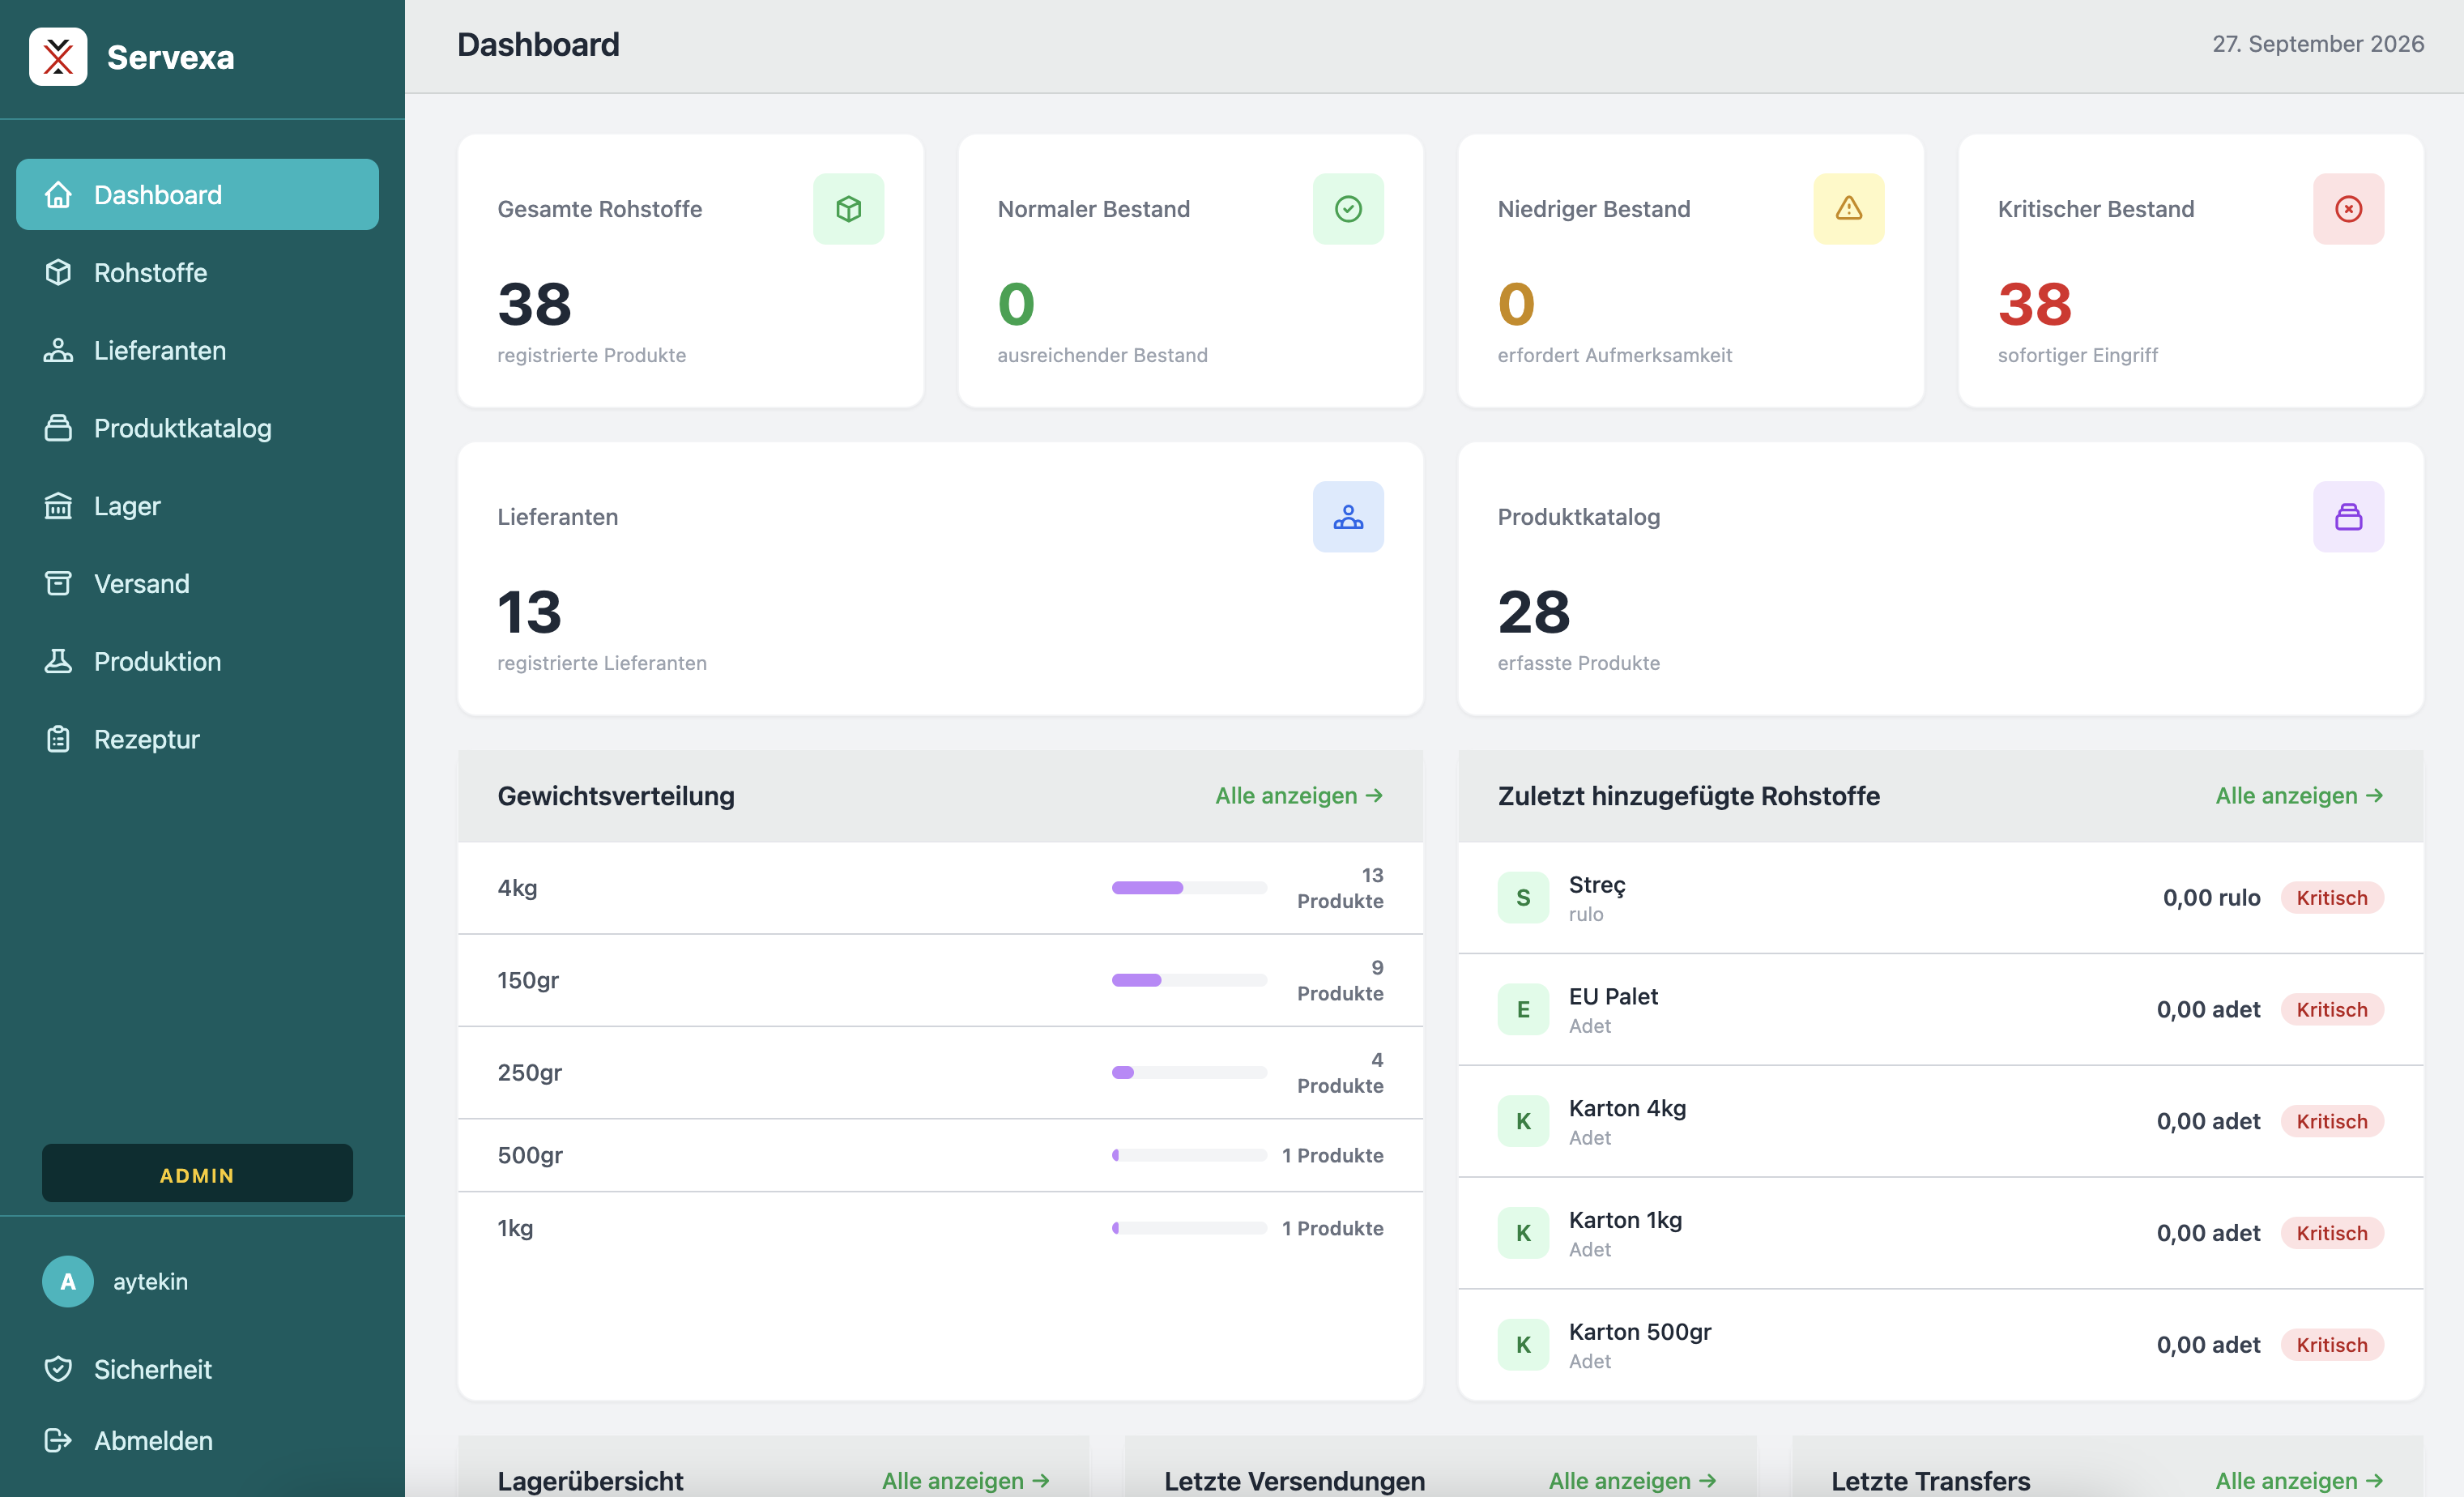Show all Letzte Transfers
The width and height of the screenshot is (2464, 1497).
[2299, 1481]
